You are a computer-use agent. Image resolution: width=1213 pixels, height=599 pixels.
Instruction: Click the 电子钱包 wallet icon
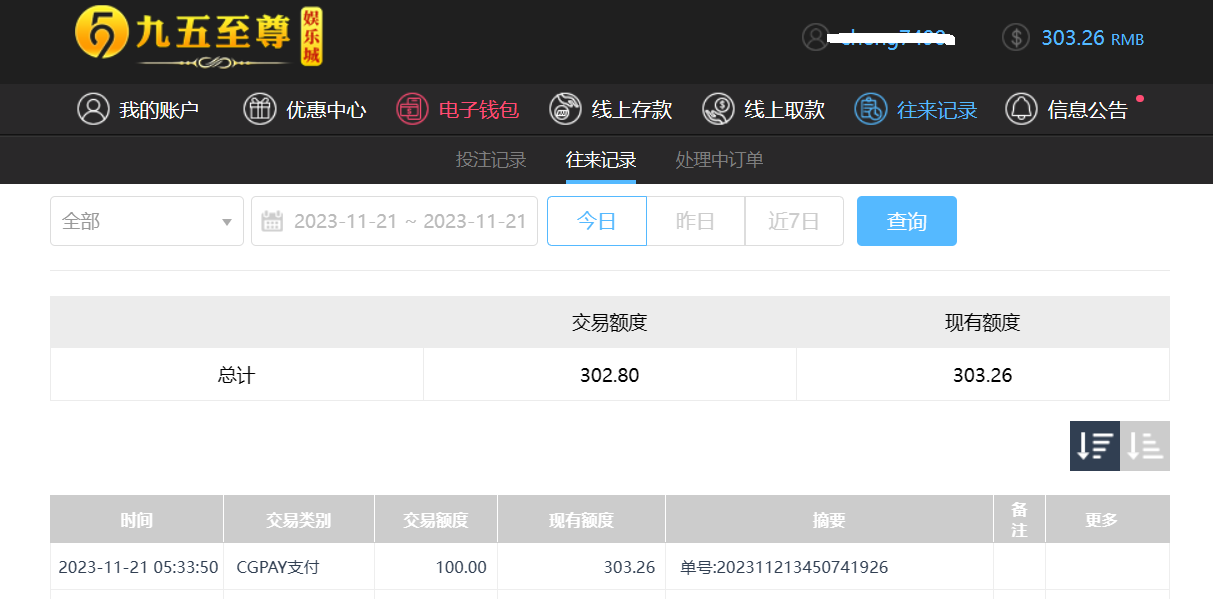click(x=412, y=109)
